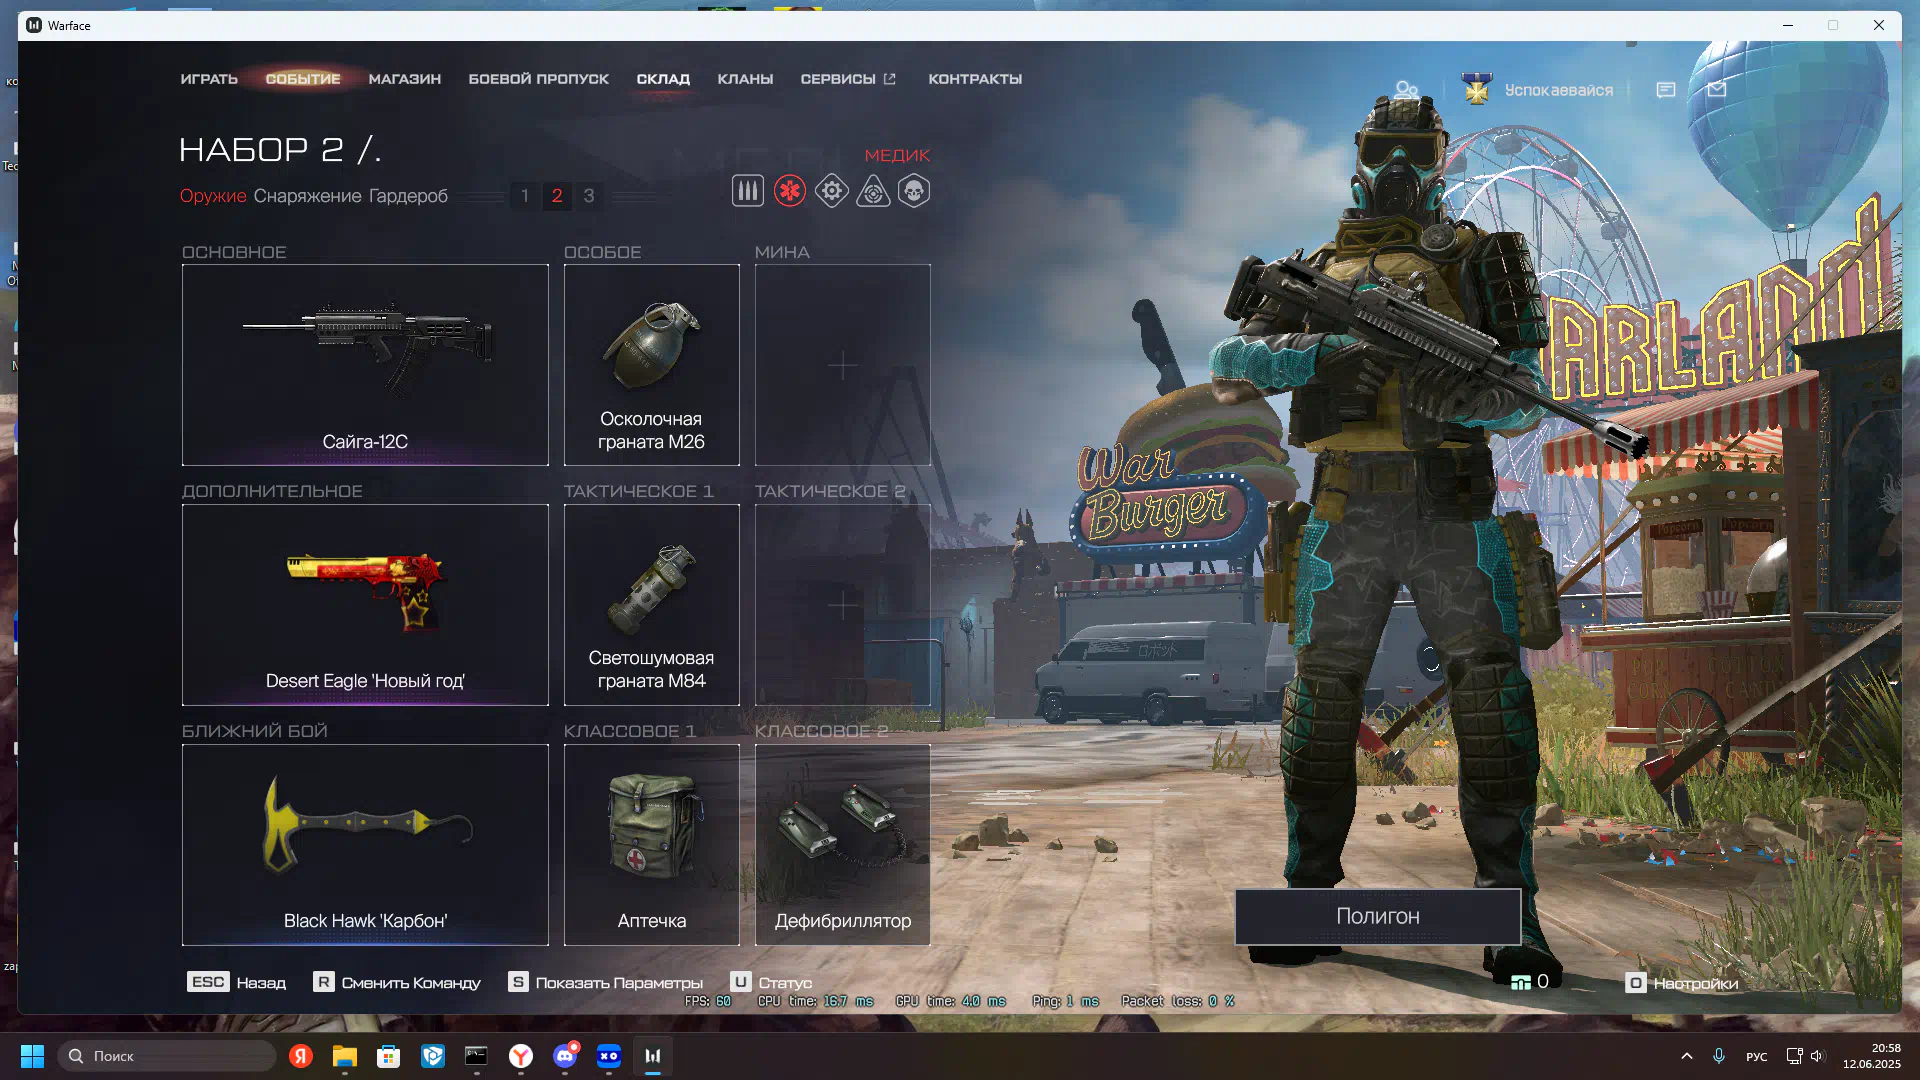Select the Сайга-12С primary weapon slot
Viewport: 1920px width, 1080px height.
tap(365, 365)
